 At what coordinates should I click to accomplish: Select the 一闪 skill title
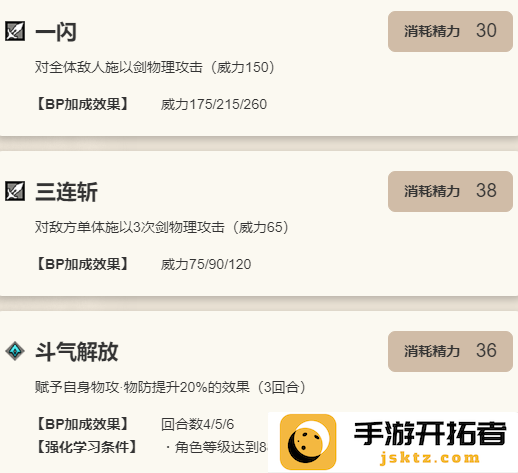[x=56, y=32]
